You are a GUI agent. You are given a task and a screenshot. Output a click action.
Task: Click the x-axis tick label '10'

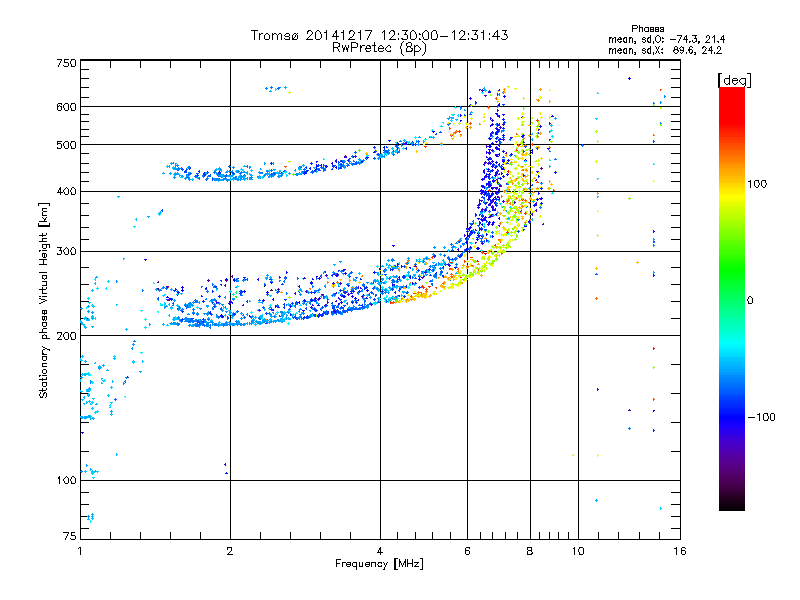578,551
